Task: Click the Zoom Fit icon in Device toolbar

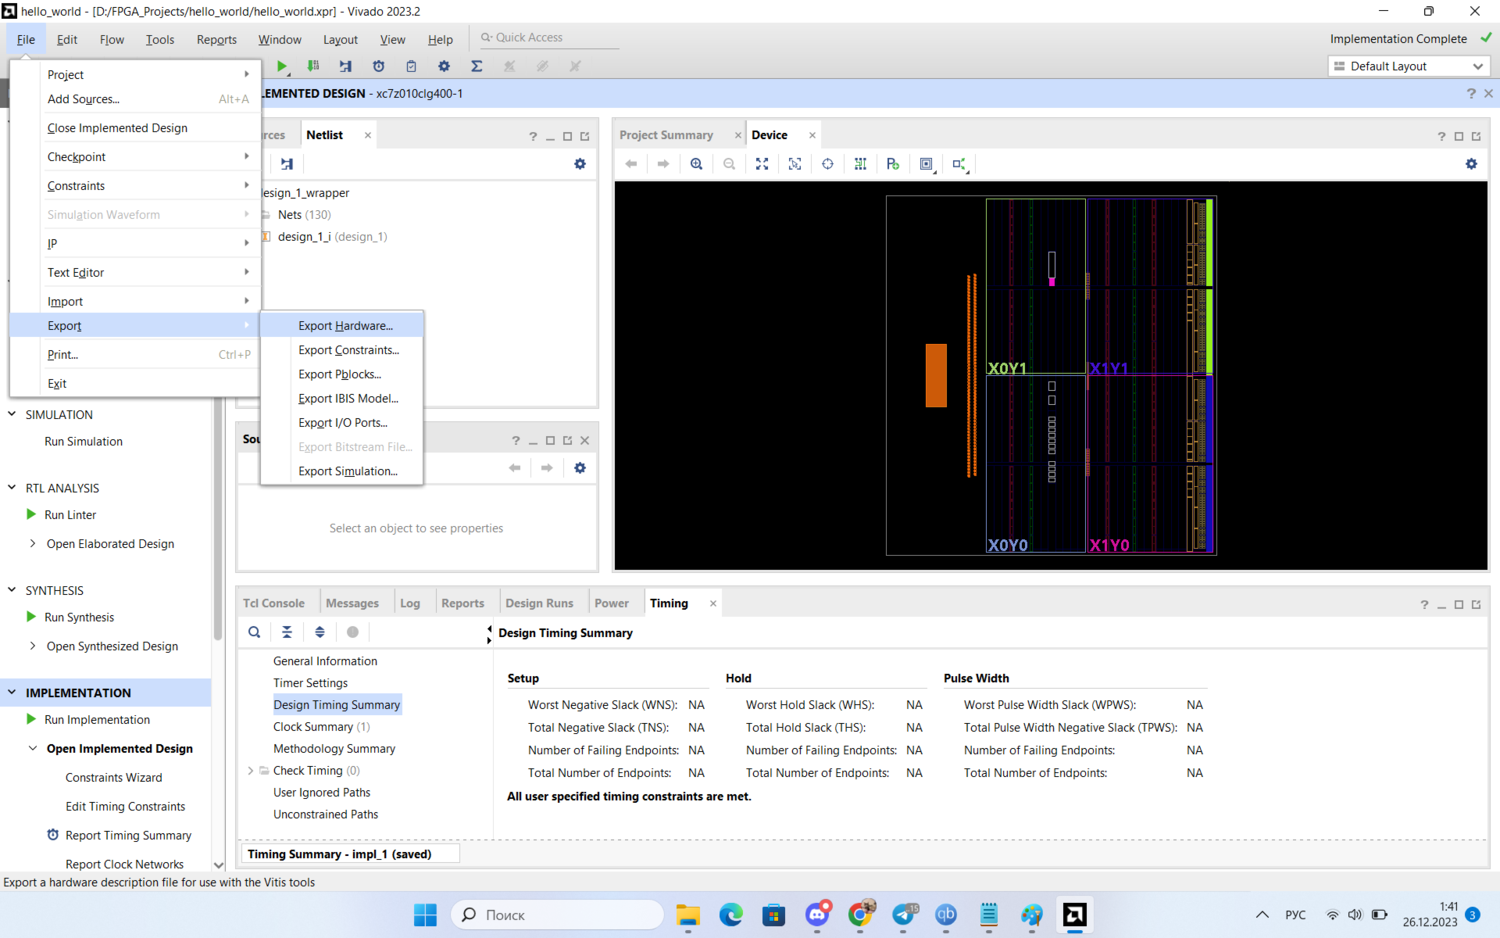Action: [762, 164]
